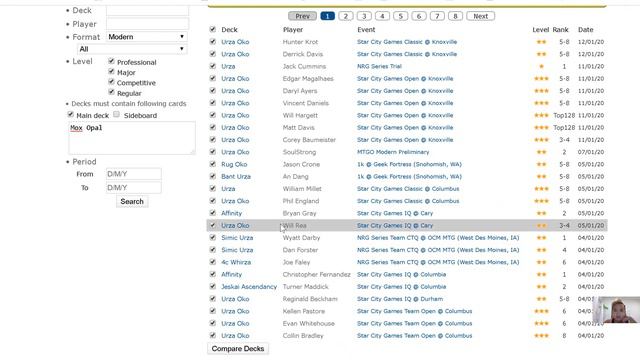640x360 pixels.
Task: Uncheck the Competitive level checkbox
Action: click(111, 82)
